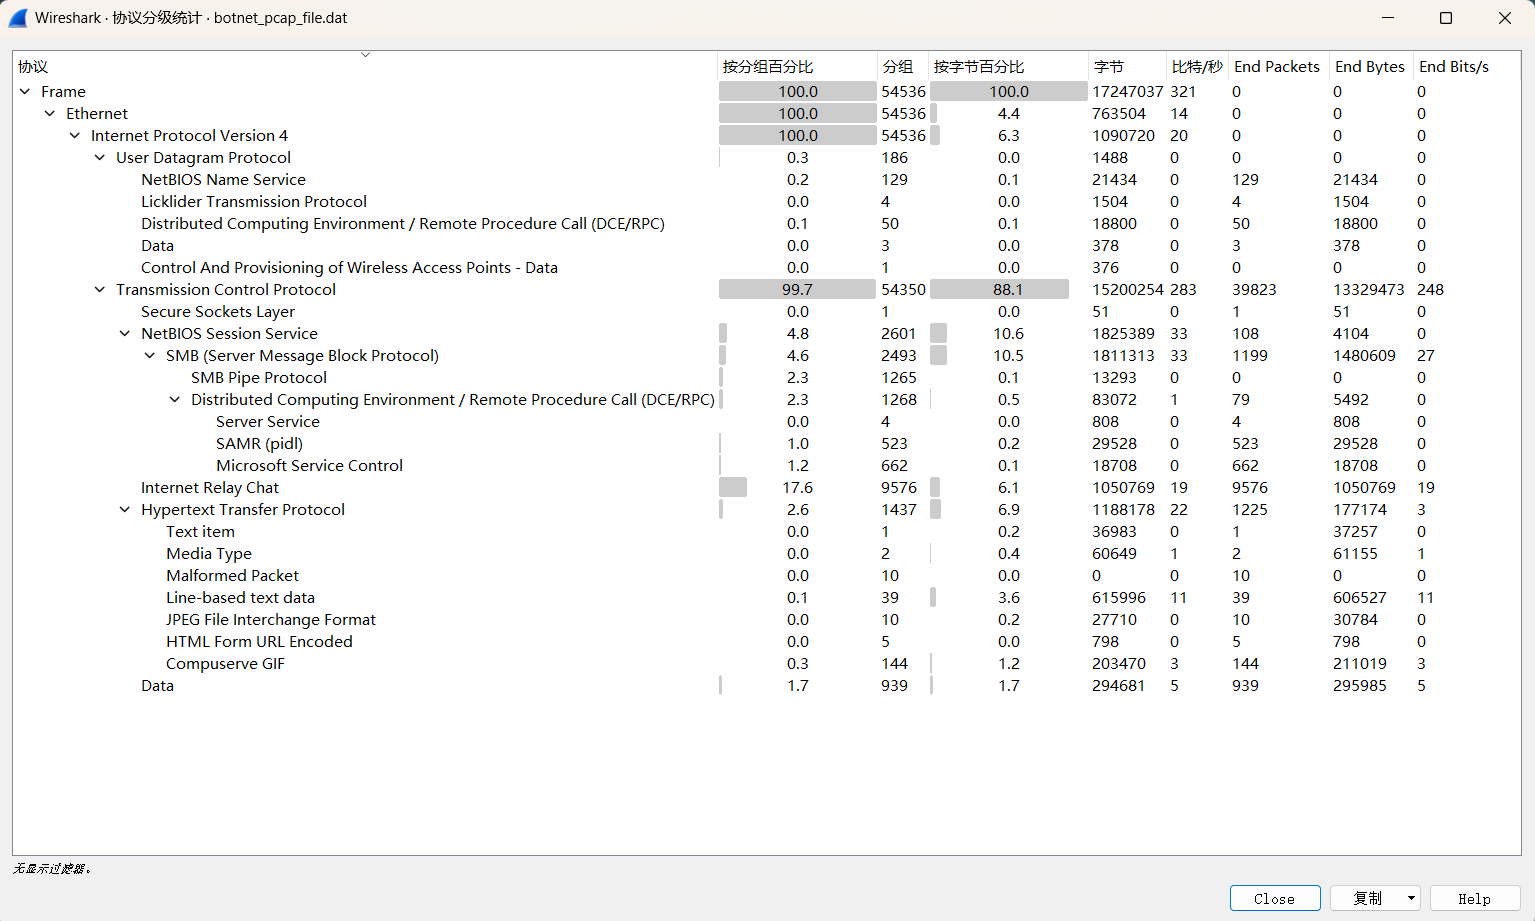Sort by the 协议 column header
The image size is (1535, 921).
365,67
